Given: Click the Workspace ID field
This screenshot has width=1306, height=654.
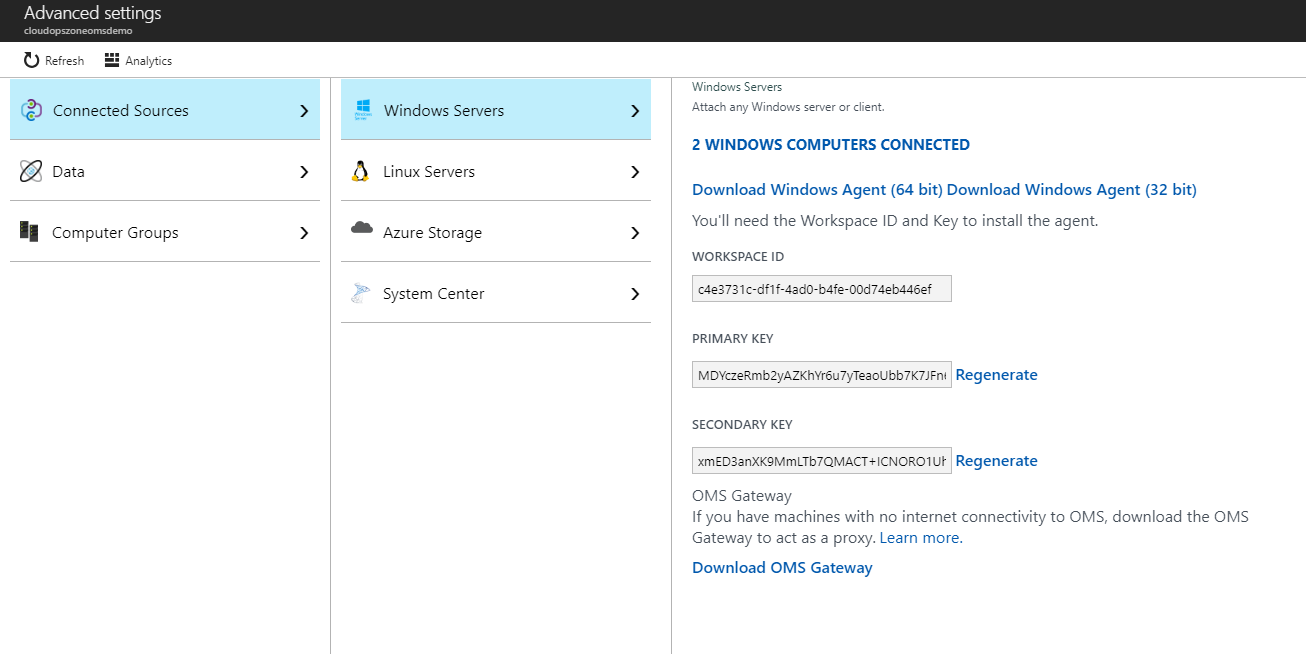Looking at the screenshot, I should [822, 289].
